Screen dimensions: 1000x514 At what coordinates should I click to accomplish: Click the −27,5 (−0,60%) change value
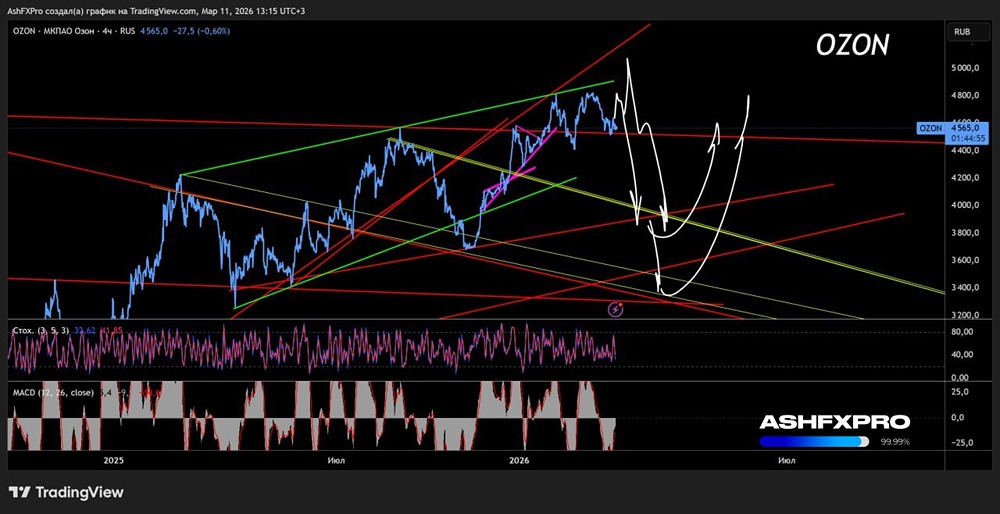[201, 30]
